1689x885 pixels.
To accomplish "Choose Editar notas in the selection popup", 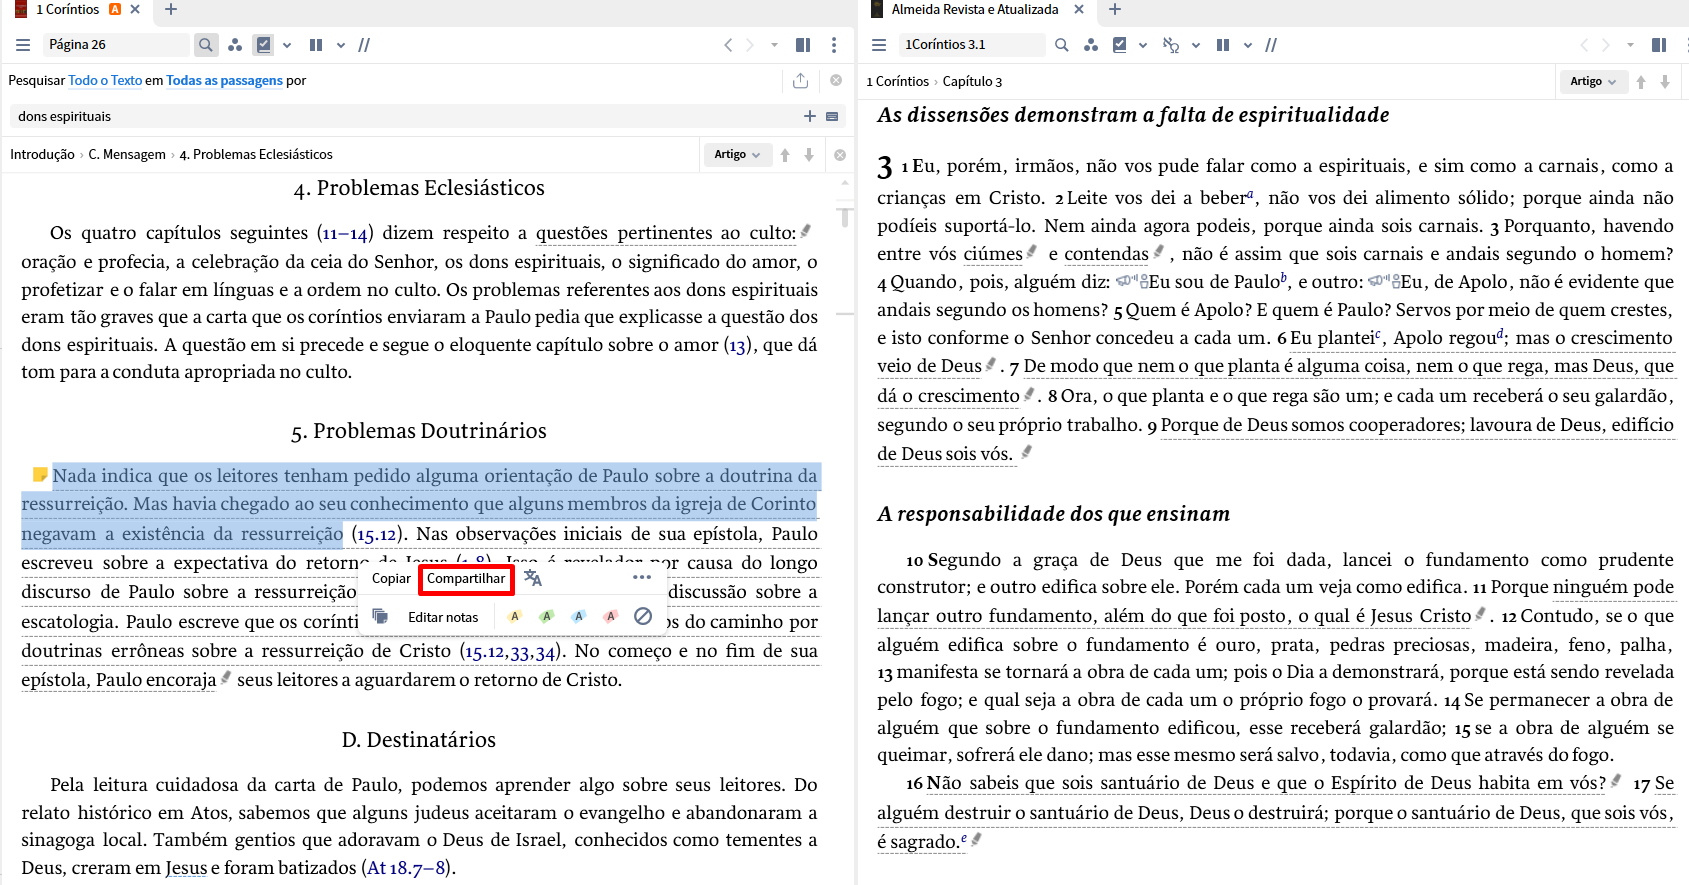I will click(443, 618).
